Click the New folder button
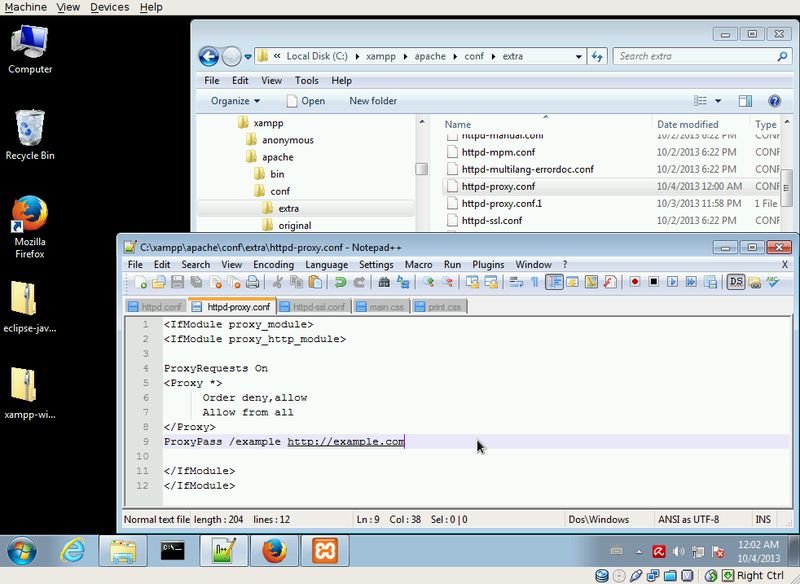 pos(372,101)
